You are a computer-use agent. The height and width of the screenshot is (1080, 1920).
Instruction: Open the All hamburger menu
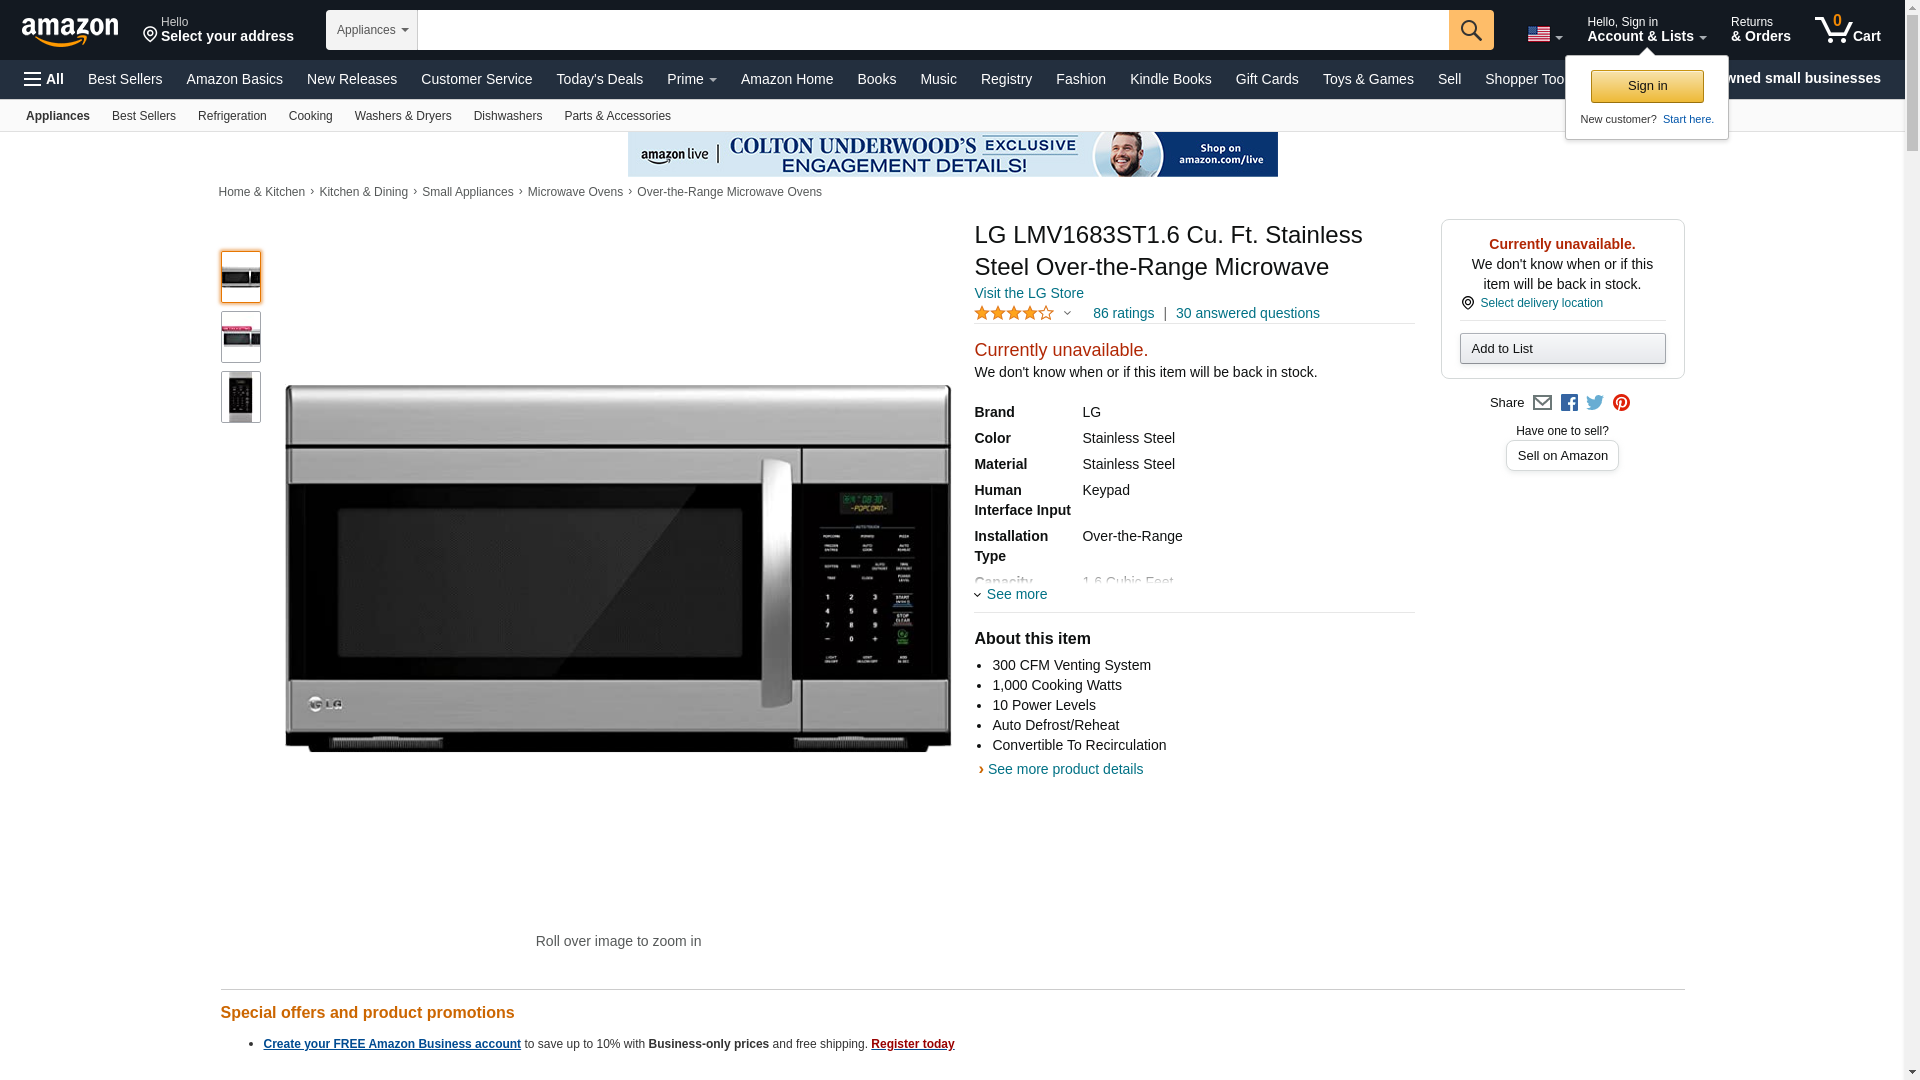(x=44, y=79)
